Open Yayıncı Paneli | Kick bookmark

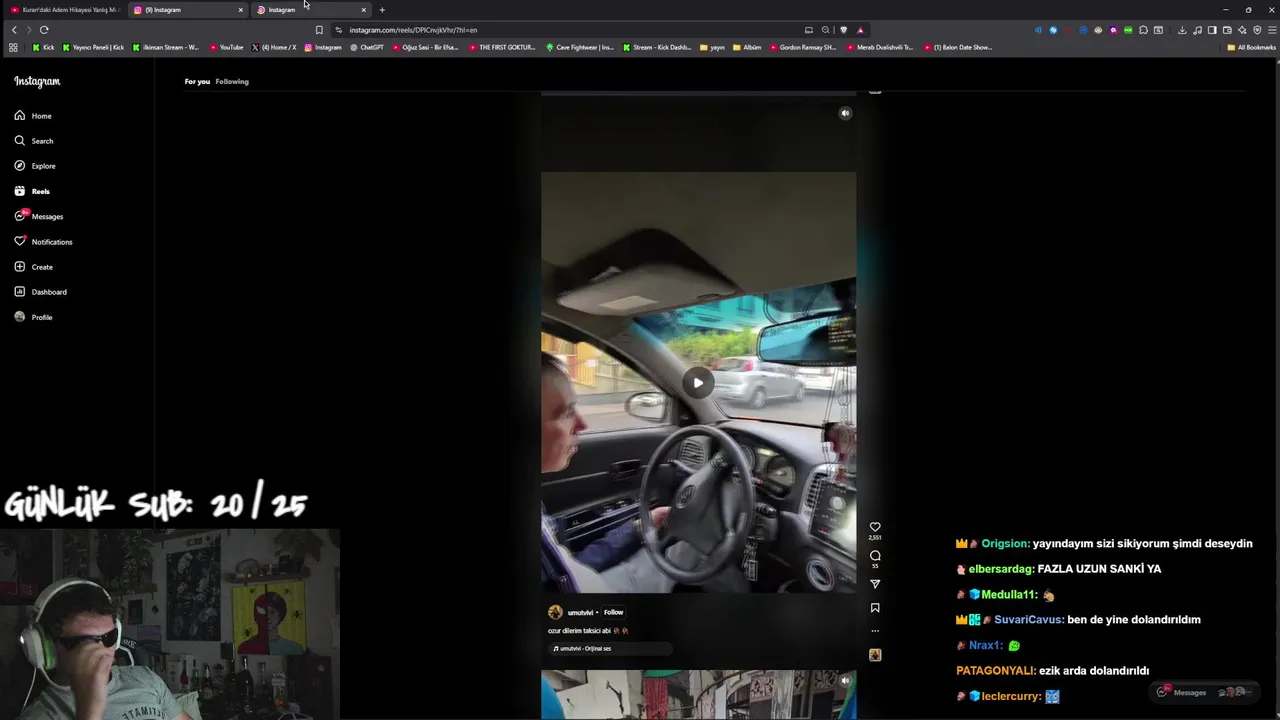(93, 47)
